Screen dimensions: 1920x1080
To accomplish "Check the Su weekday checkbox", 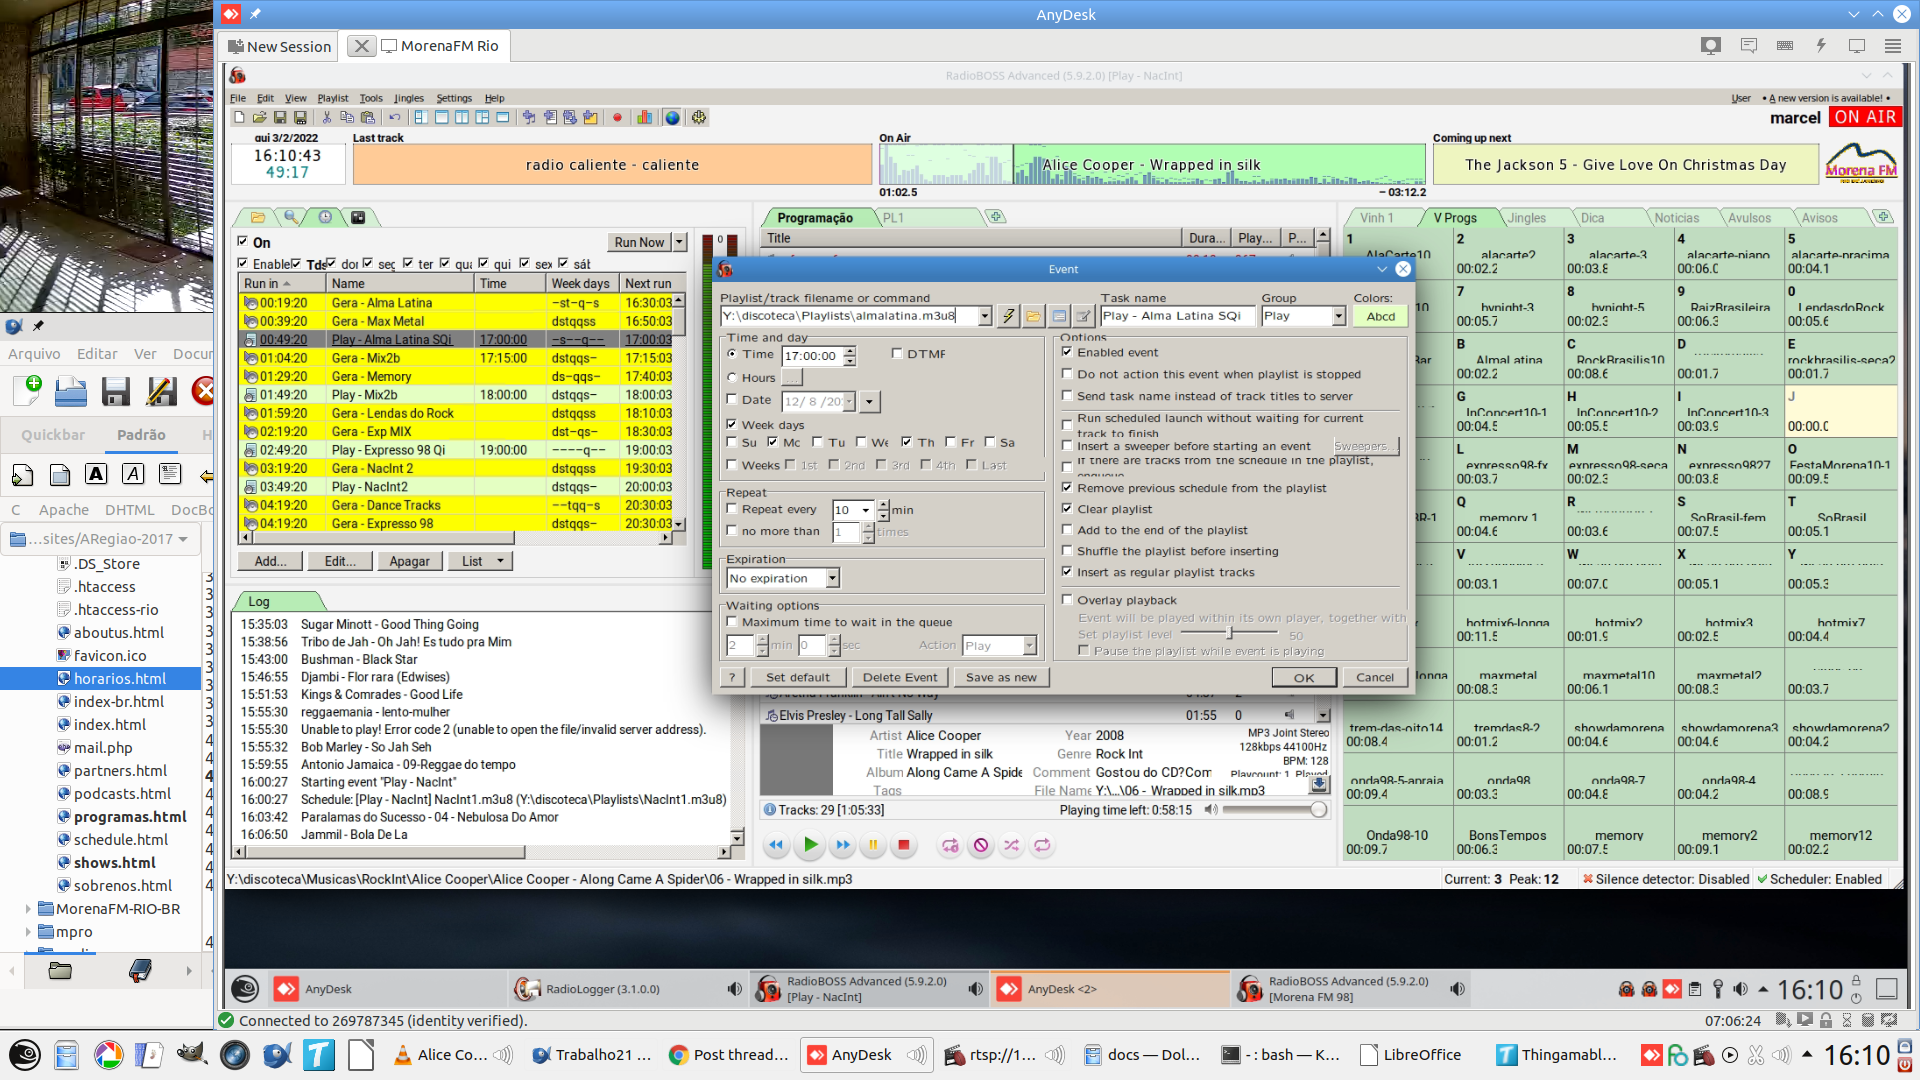I will click(x=732, y=442).
